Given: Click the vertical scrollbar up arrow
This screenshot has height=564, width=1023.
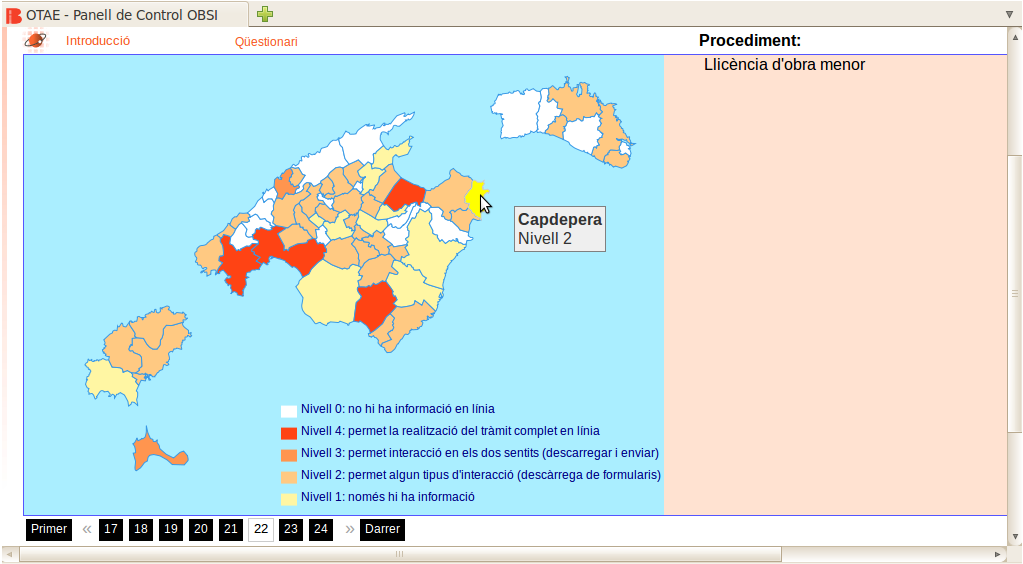Looking at the screenshot, I should [x=1015, y=37].
